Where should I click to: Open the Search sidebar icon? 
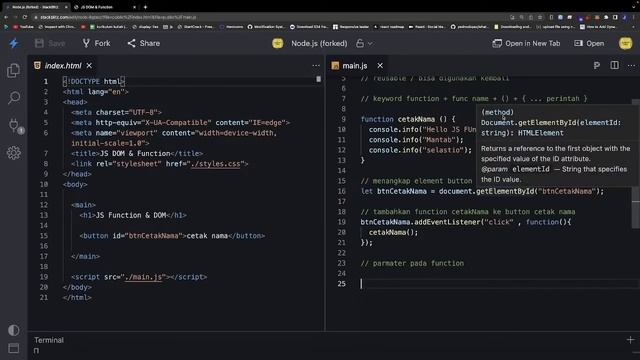14,98
